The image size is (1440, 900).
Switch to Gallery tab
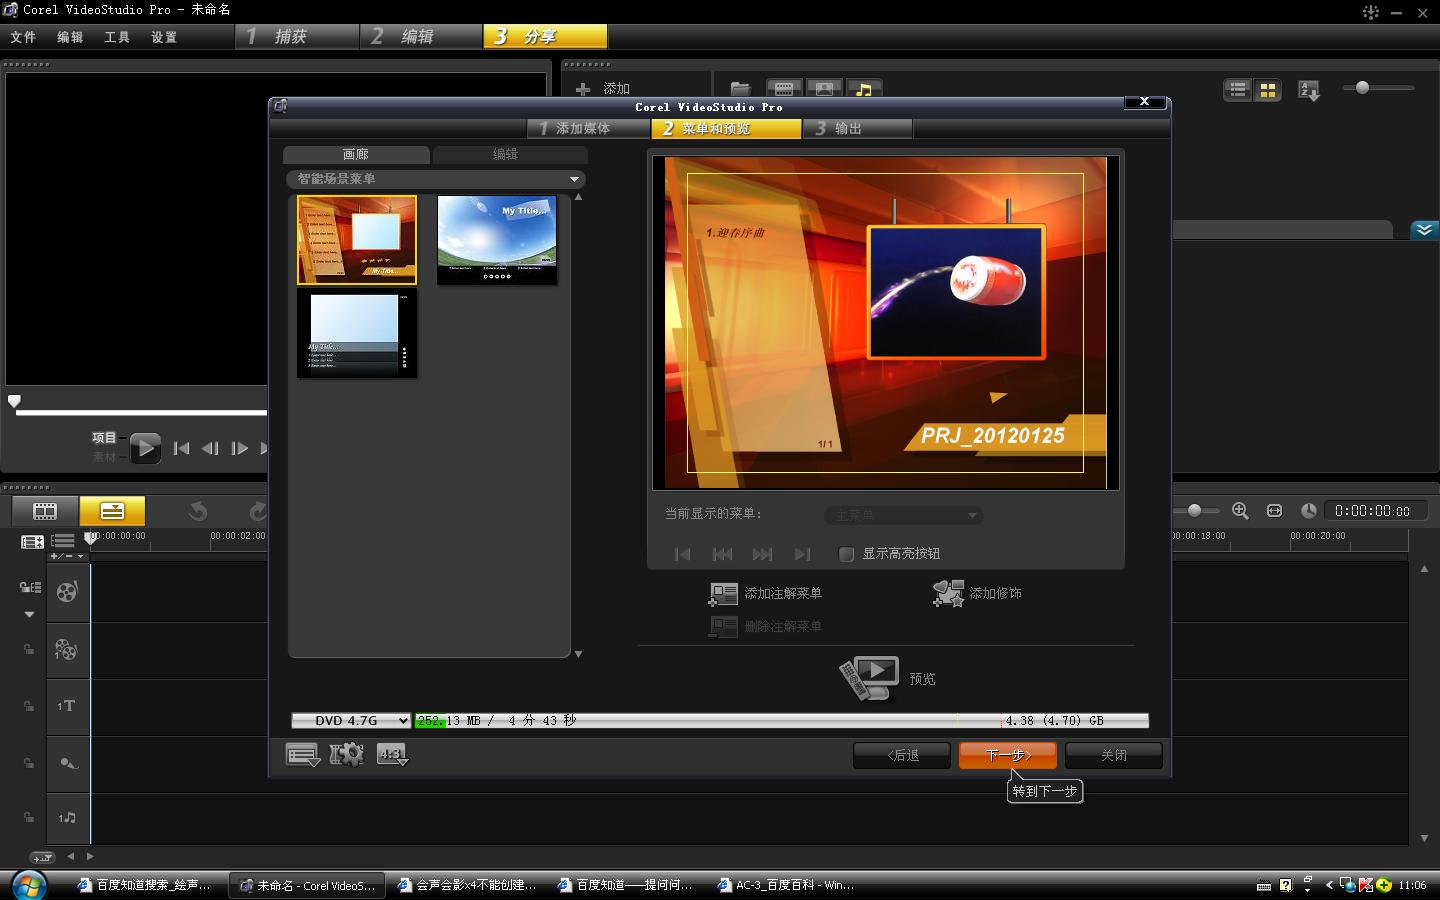[x=356, y=155]
